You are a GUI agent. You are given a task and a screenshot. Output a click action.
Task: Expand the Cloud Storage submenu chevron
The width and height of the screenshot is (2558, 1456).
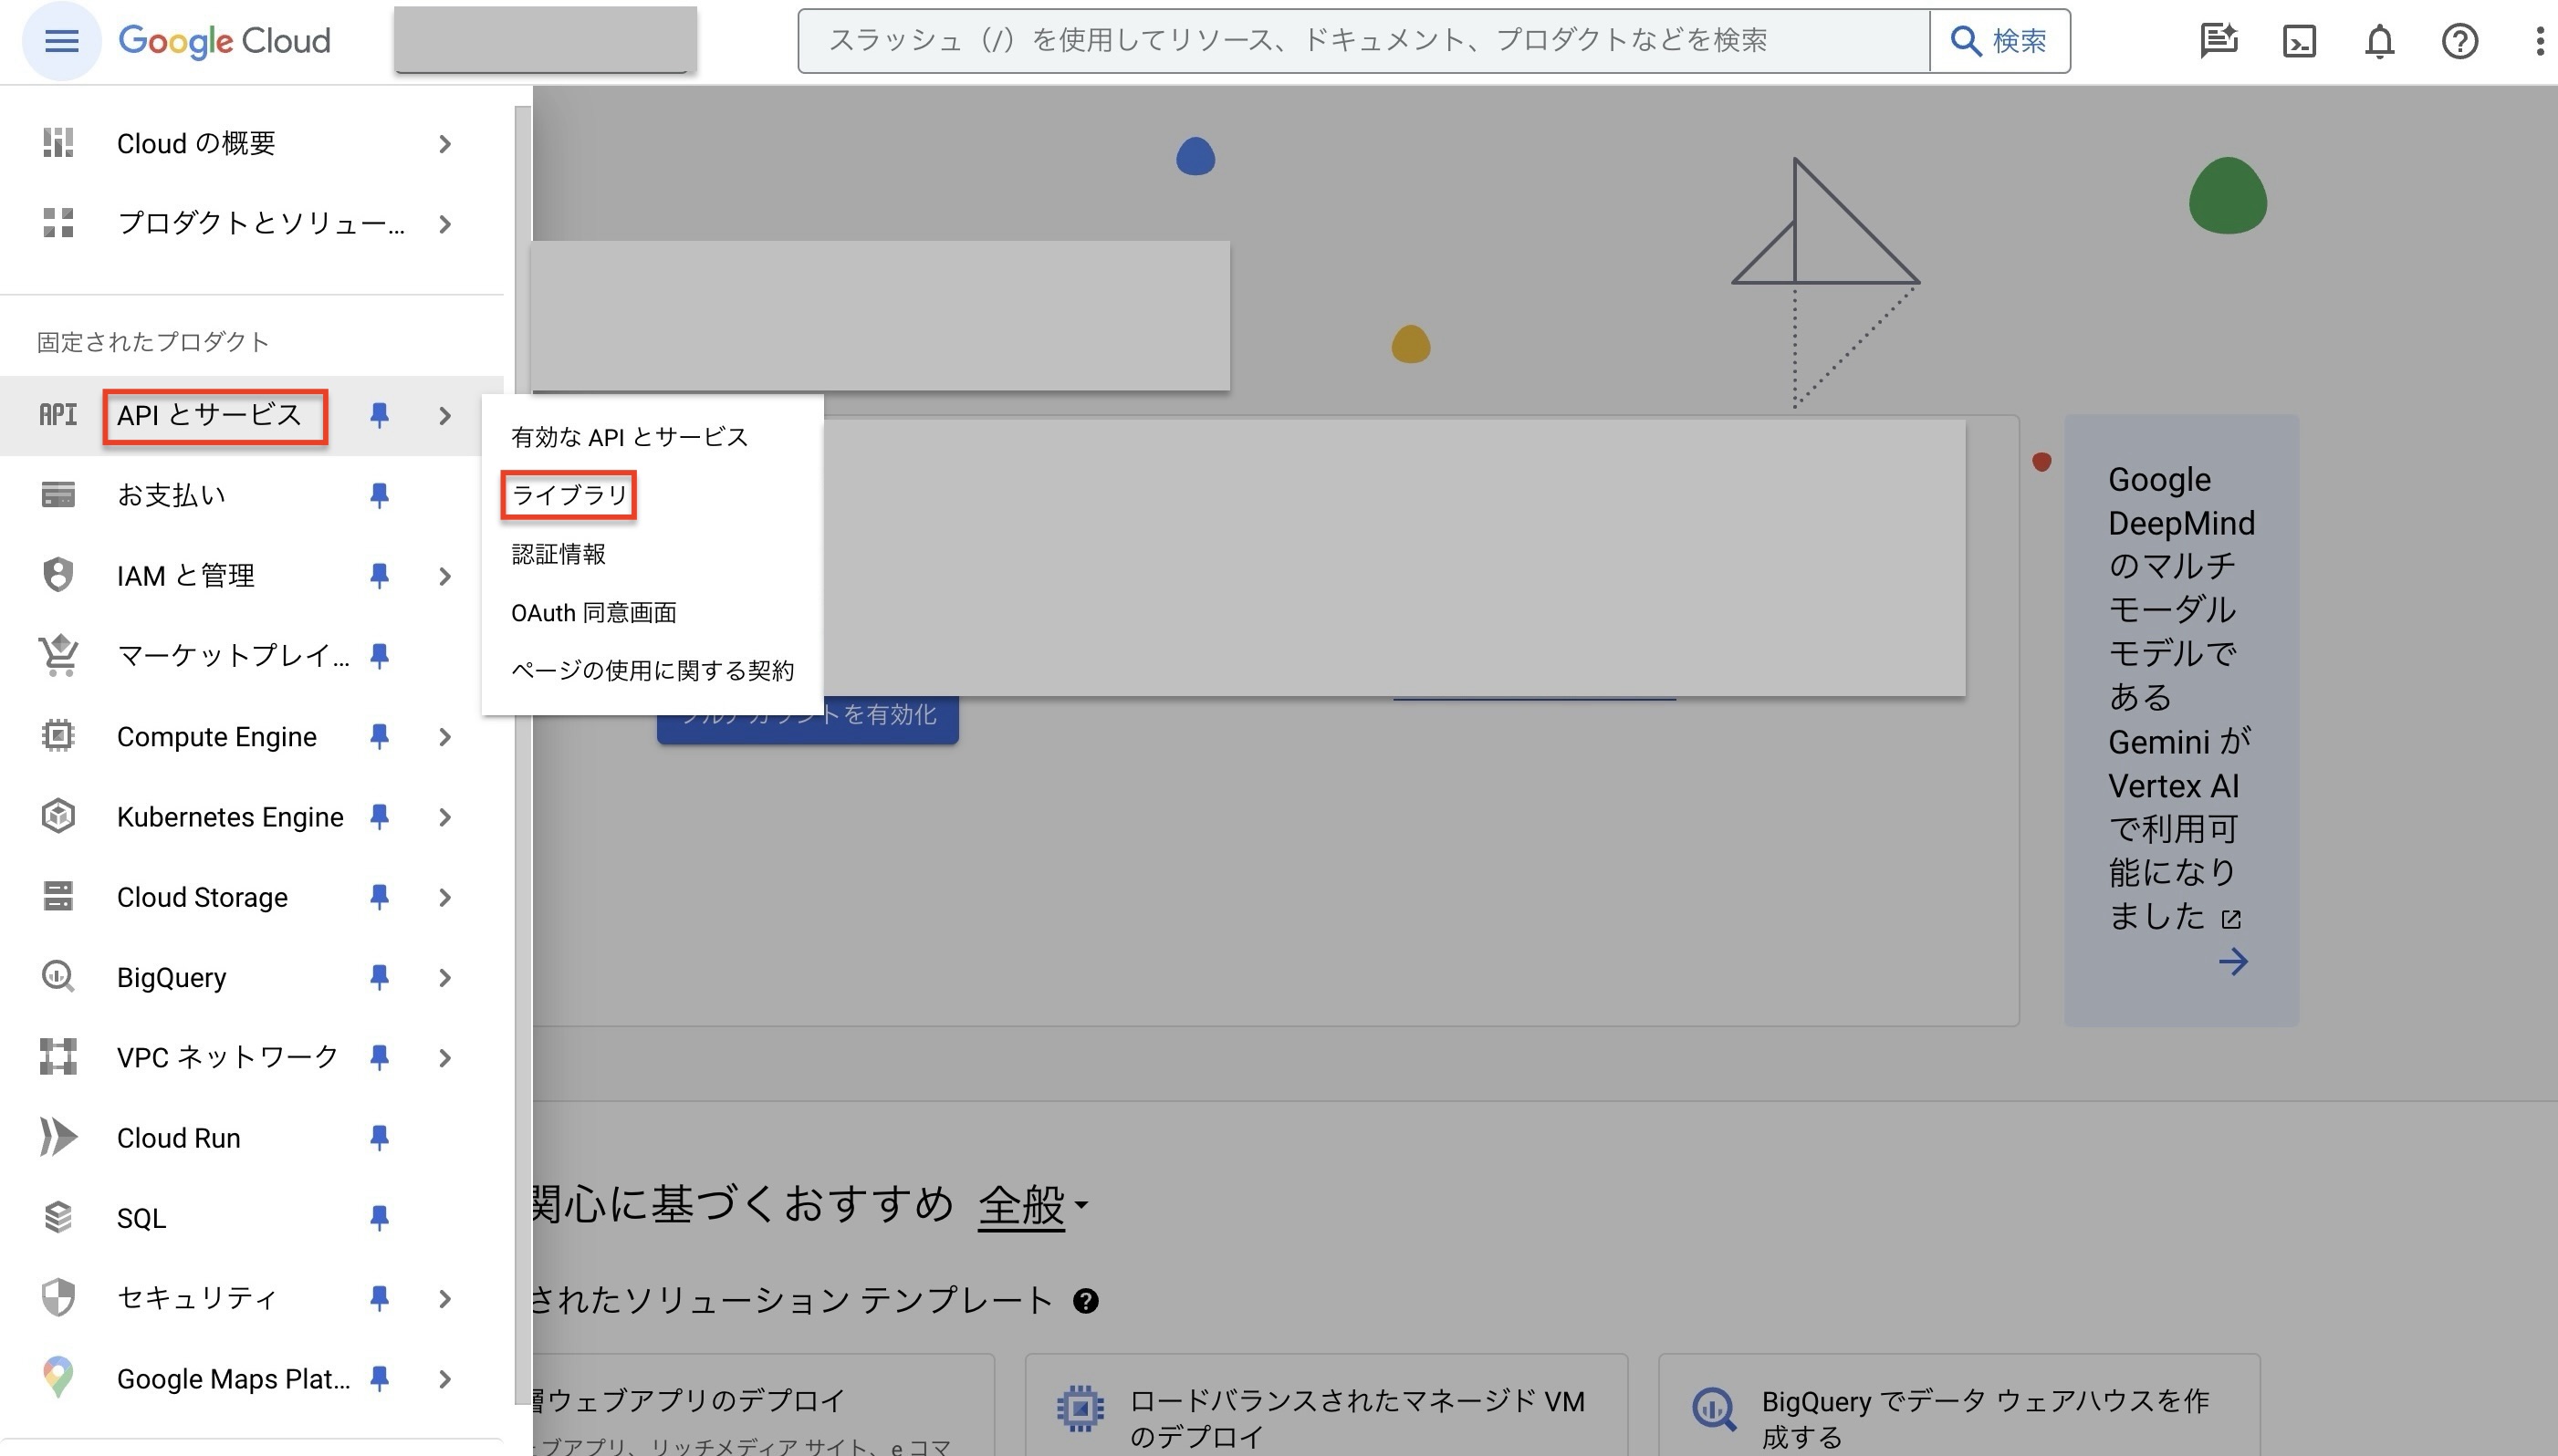(445, 897)
